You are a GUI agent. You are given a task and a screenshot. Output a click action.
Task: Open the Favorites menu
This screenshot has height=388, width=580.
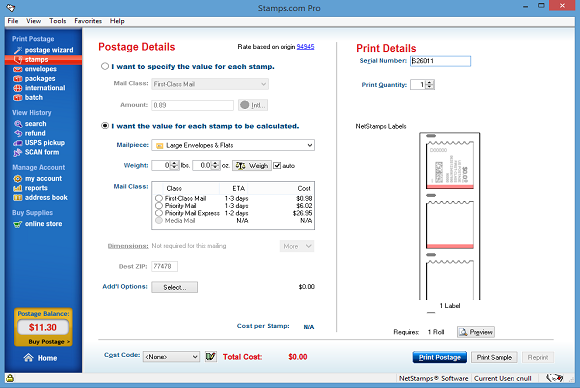(88, 21)
